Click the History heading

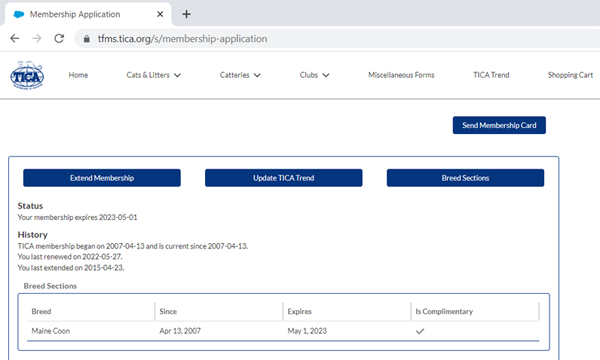point(33,235)
